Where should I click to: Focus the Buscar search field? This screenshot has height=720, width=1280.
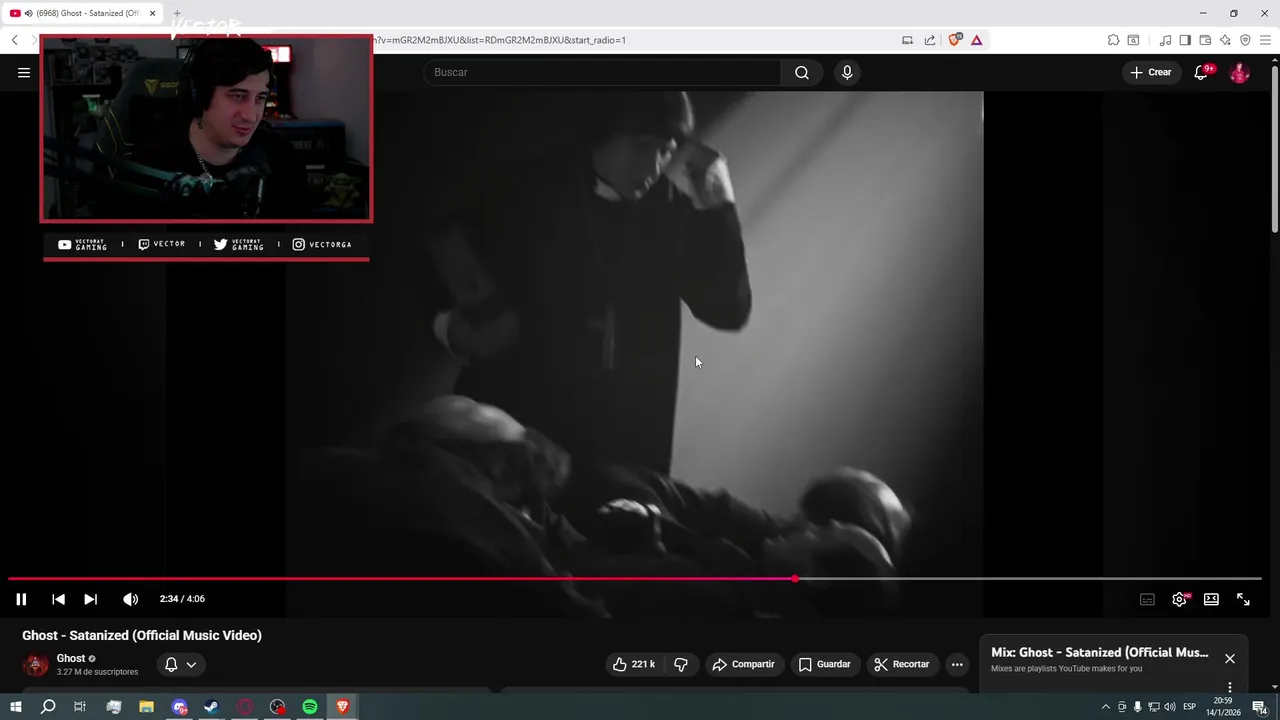[603, 72]
